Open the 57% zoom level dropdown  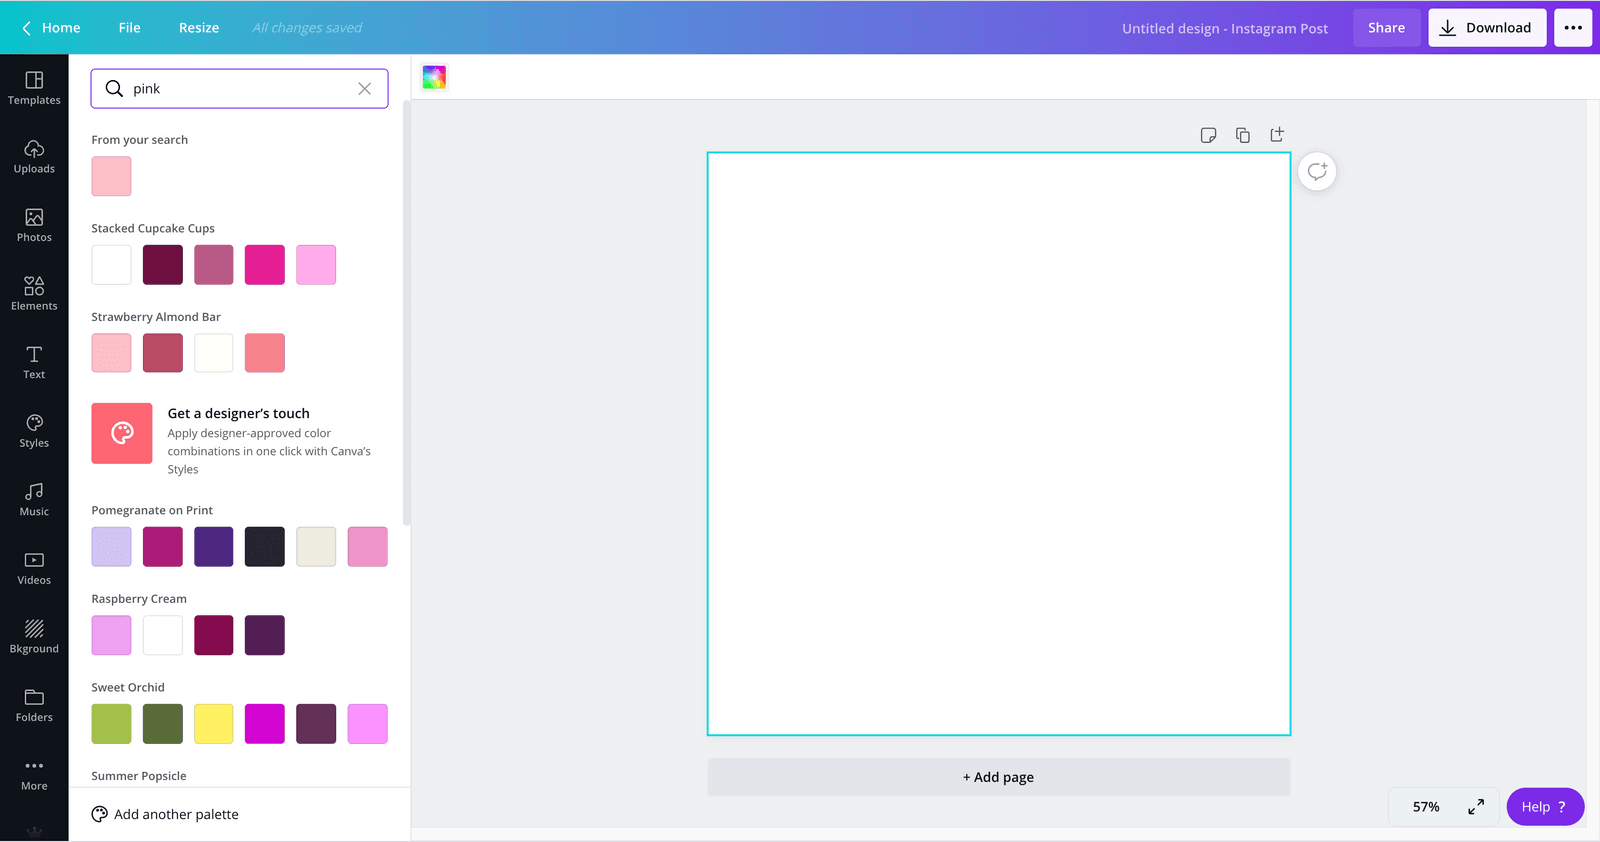pos(1426,807)
